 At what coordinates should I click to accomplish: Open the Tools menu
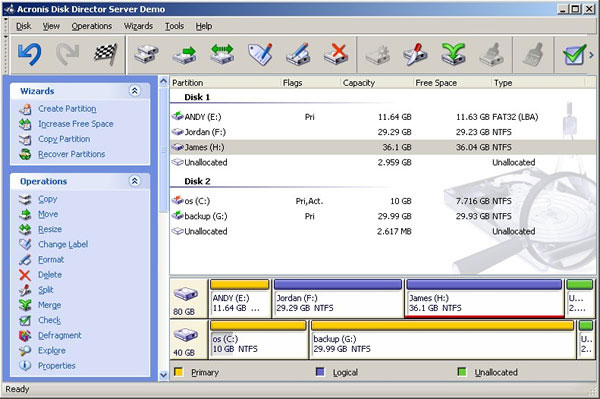pos(174,26)
